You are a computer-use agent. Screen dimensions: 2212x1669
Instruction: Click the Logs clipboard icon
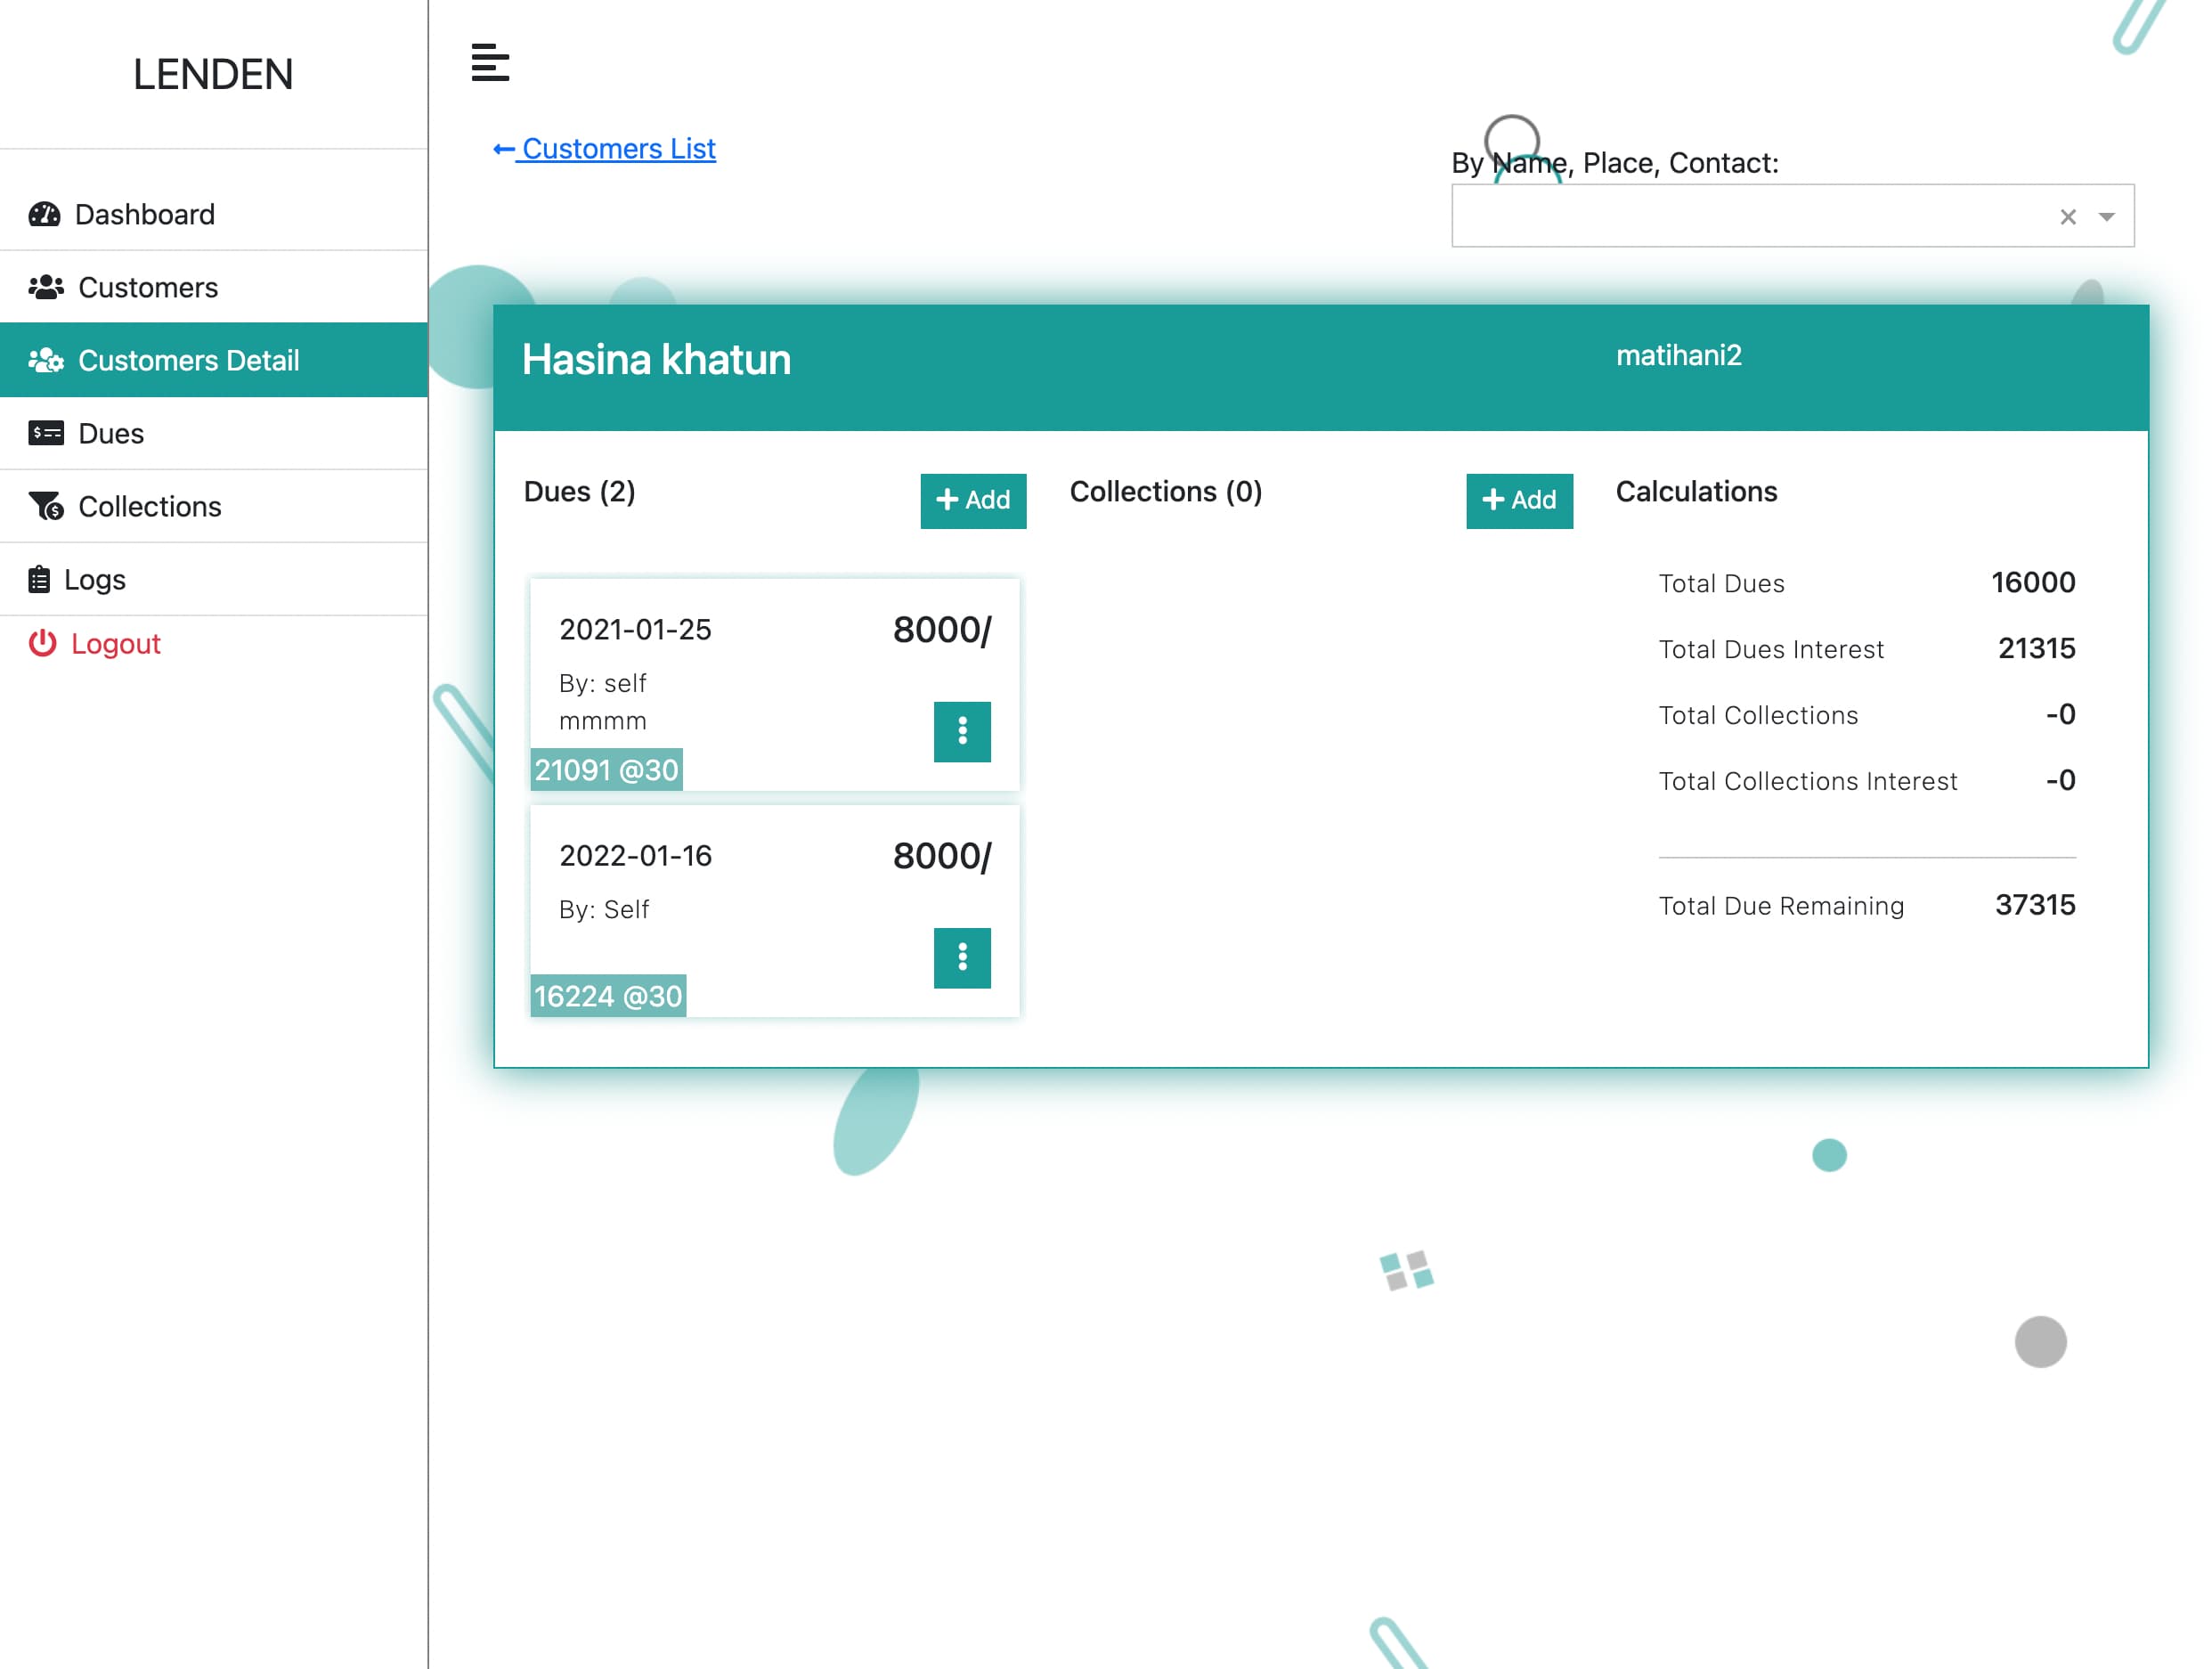pyautogui.click(x=39, y=579)
